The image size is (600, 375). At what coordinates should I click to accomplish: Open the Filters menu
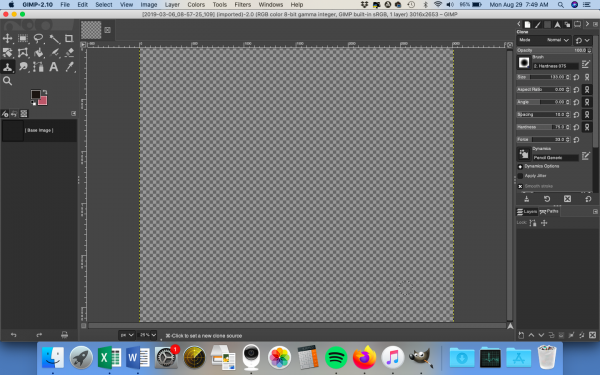pyautogui.click(x=243, y=5)
